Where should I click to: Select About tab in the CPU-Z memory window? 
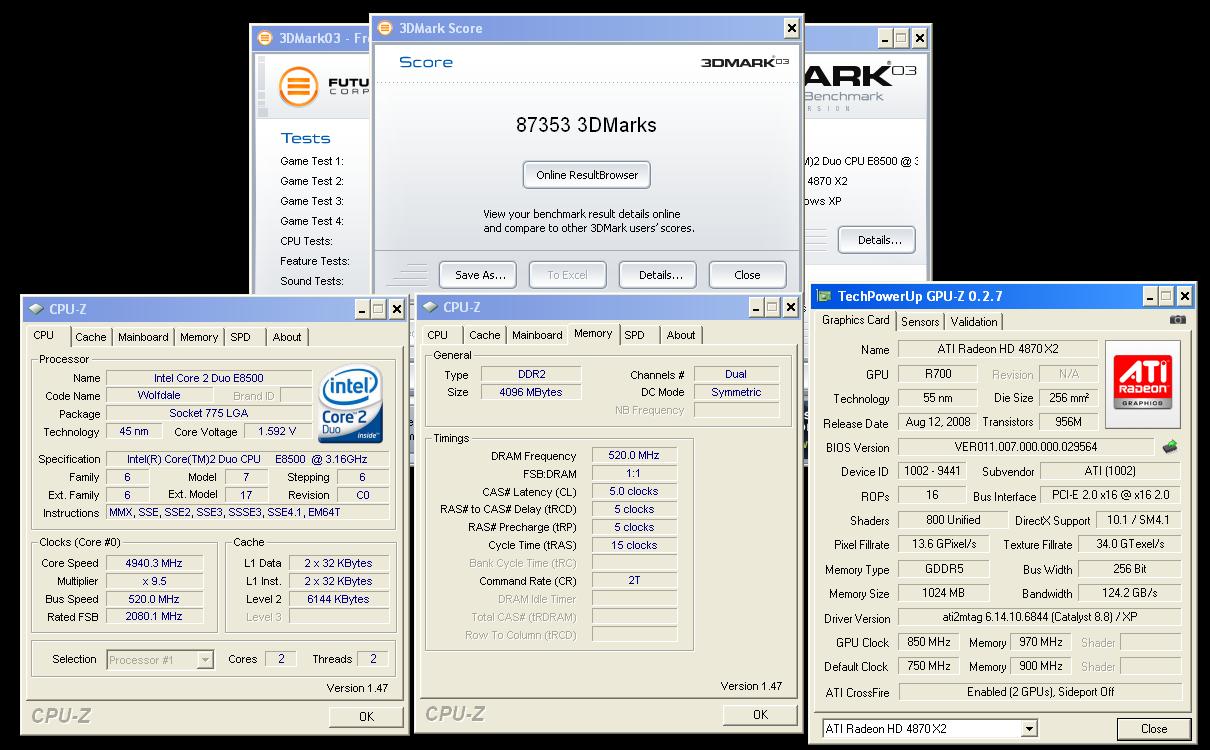click(681, 335)
